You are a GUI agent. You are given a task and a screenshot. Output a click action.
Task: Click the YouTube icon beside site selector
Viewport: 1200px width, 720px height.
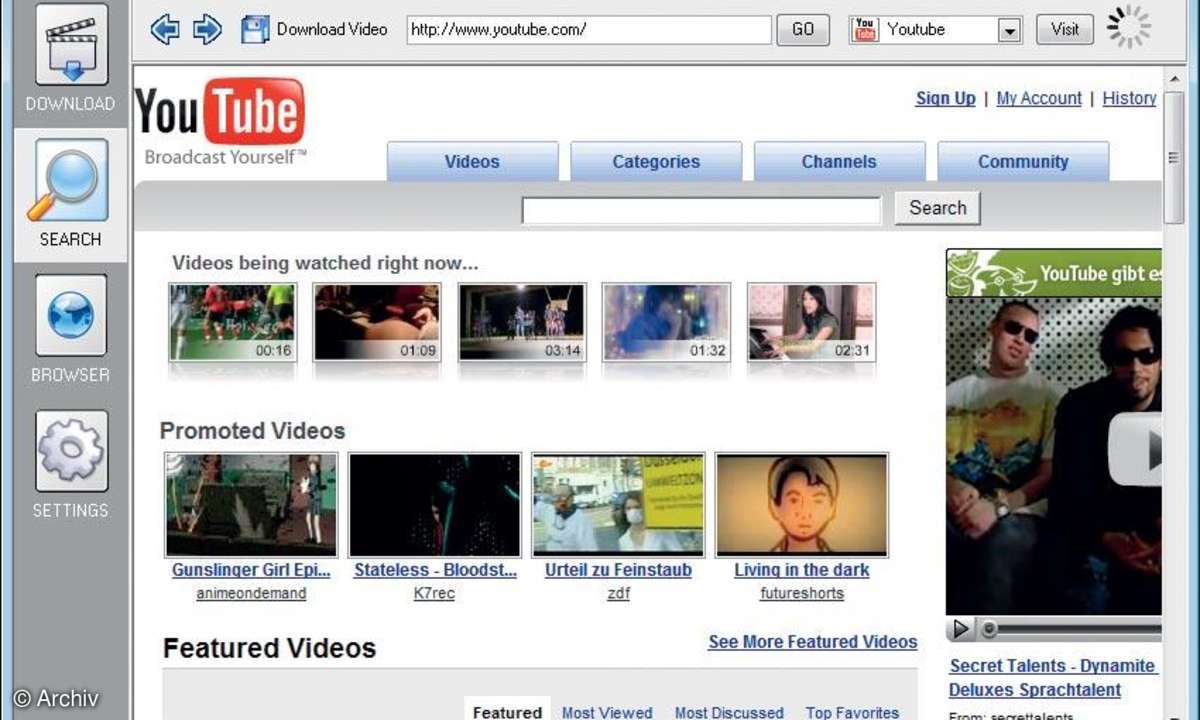(865, 29)
